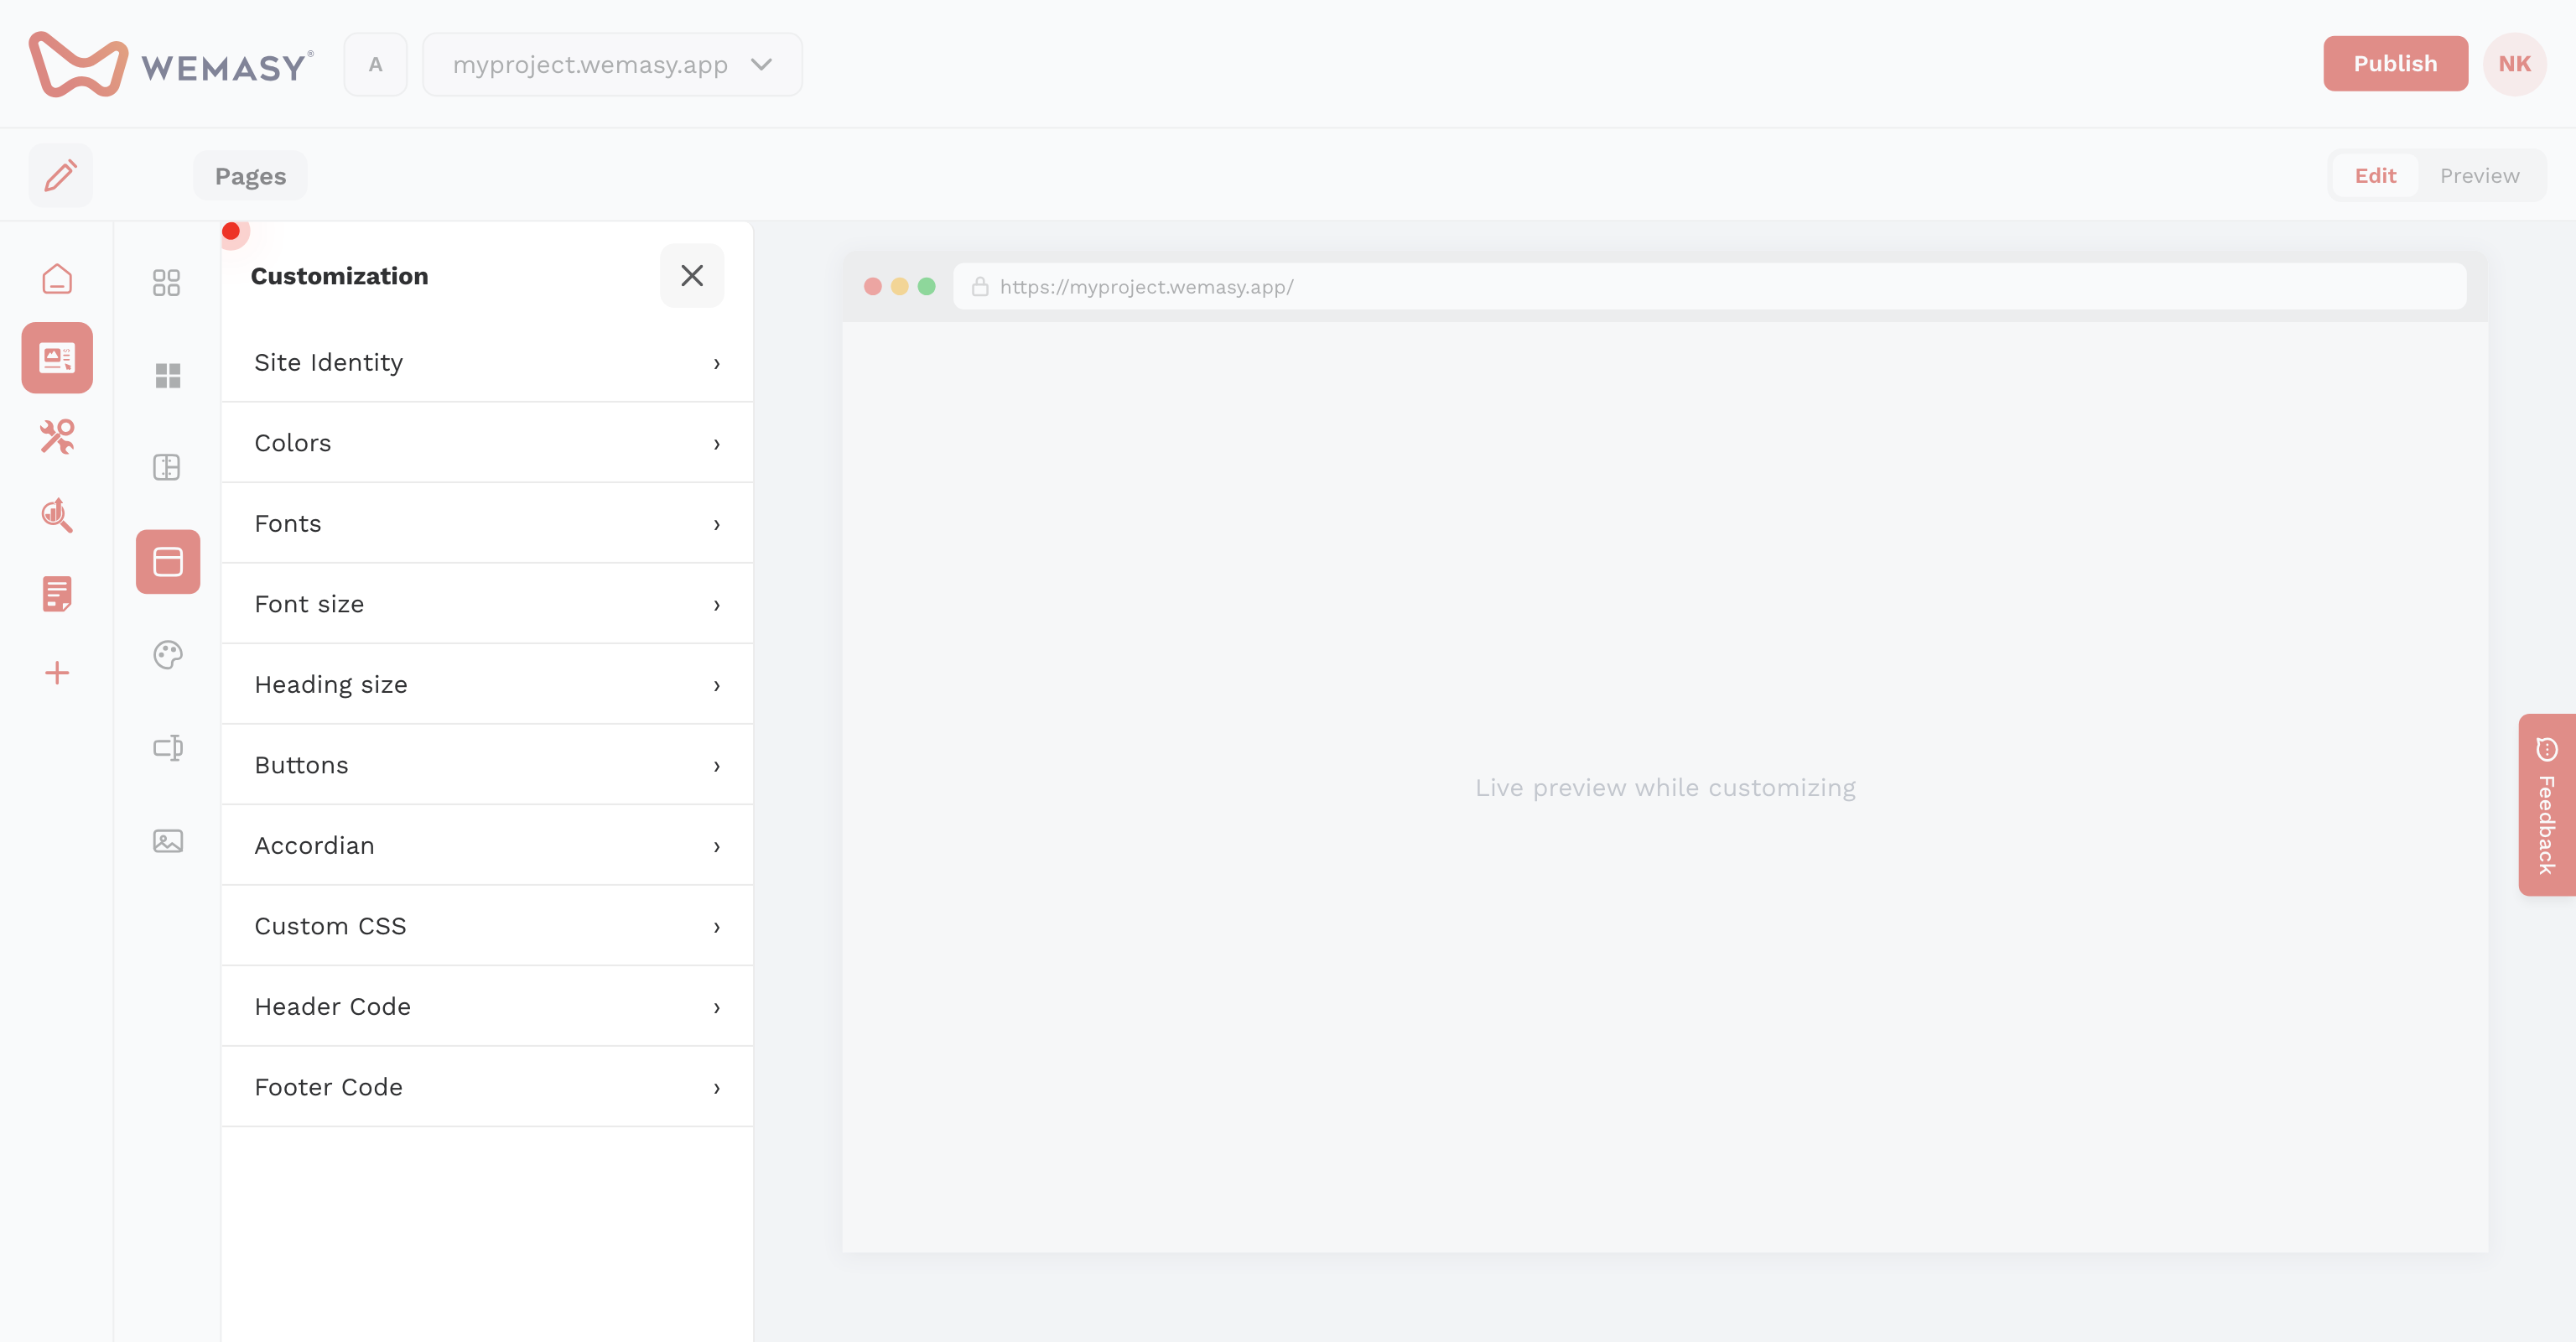
Task: Expand the Custom CSS section
Action: pos(487,926)
